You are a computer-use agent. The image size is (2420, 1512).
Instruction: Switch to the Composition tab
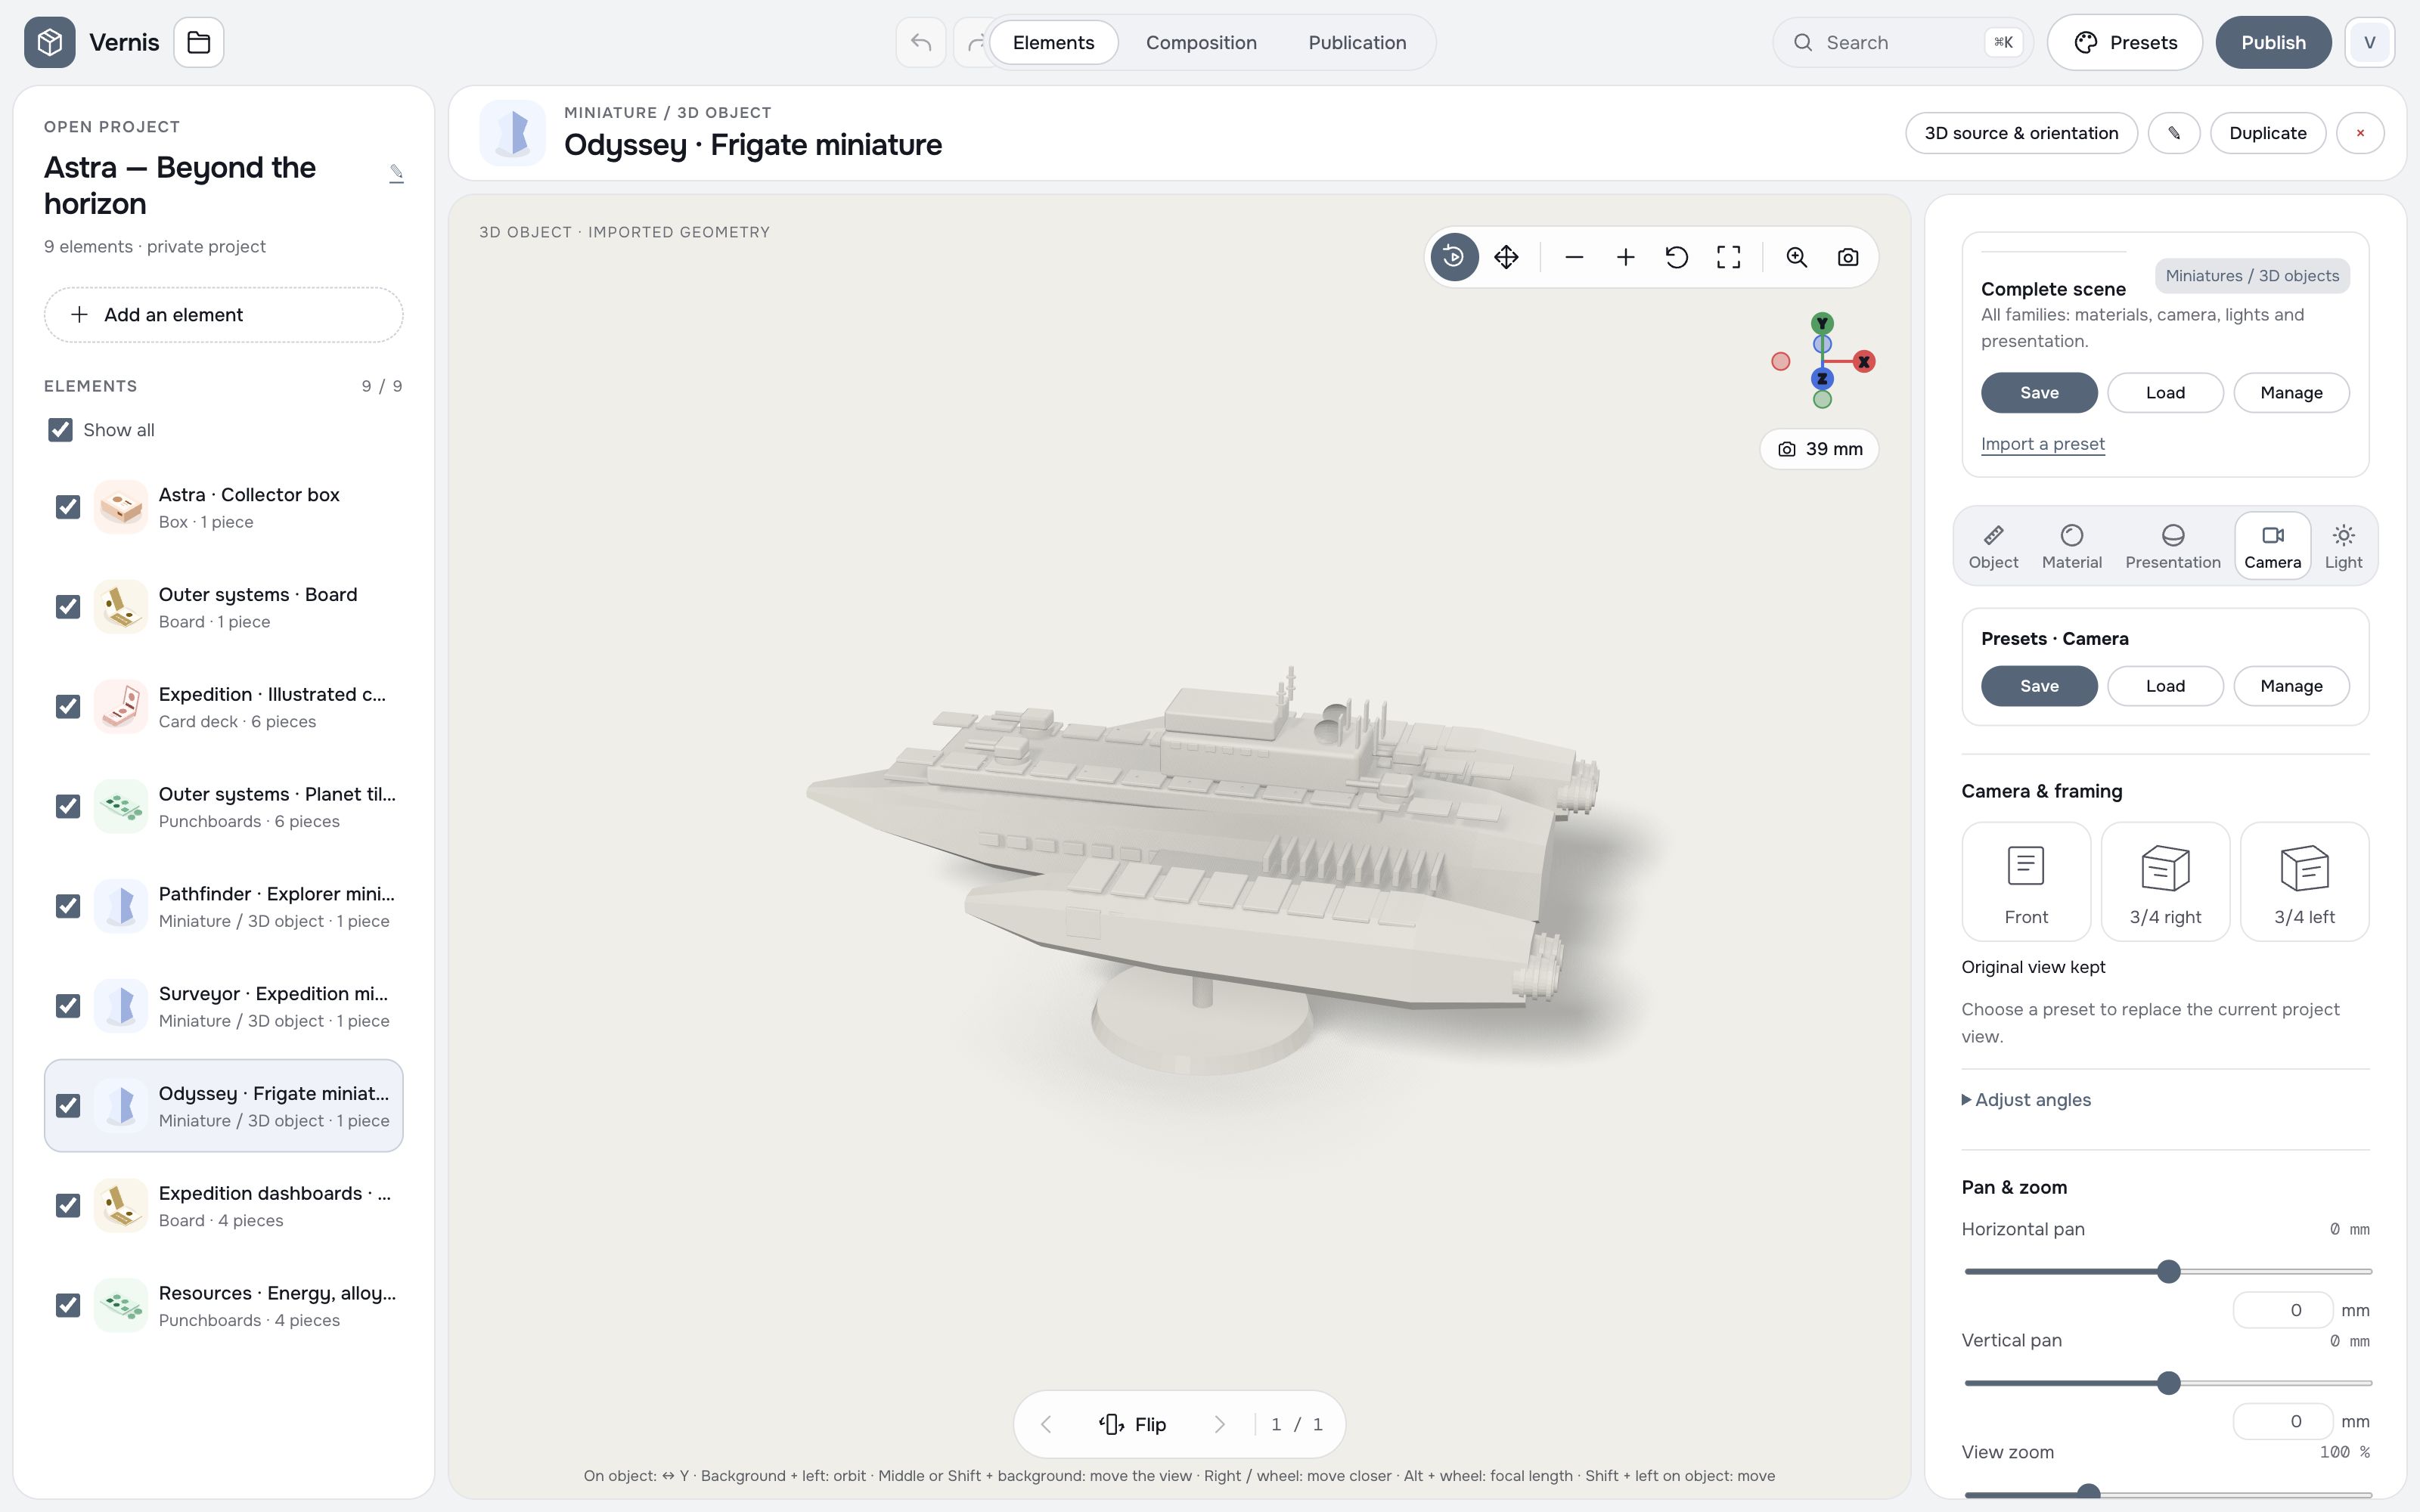(x=1201, y=42)
